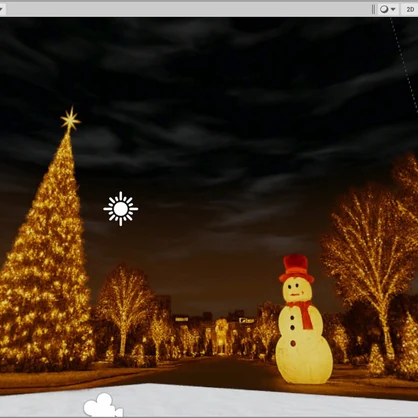Toggle the 2D view button
This screenshot has width=418, height=418.
point(410,9)
